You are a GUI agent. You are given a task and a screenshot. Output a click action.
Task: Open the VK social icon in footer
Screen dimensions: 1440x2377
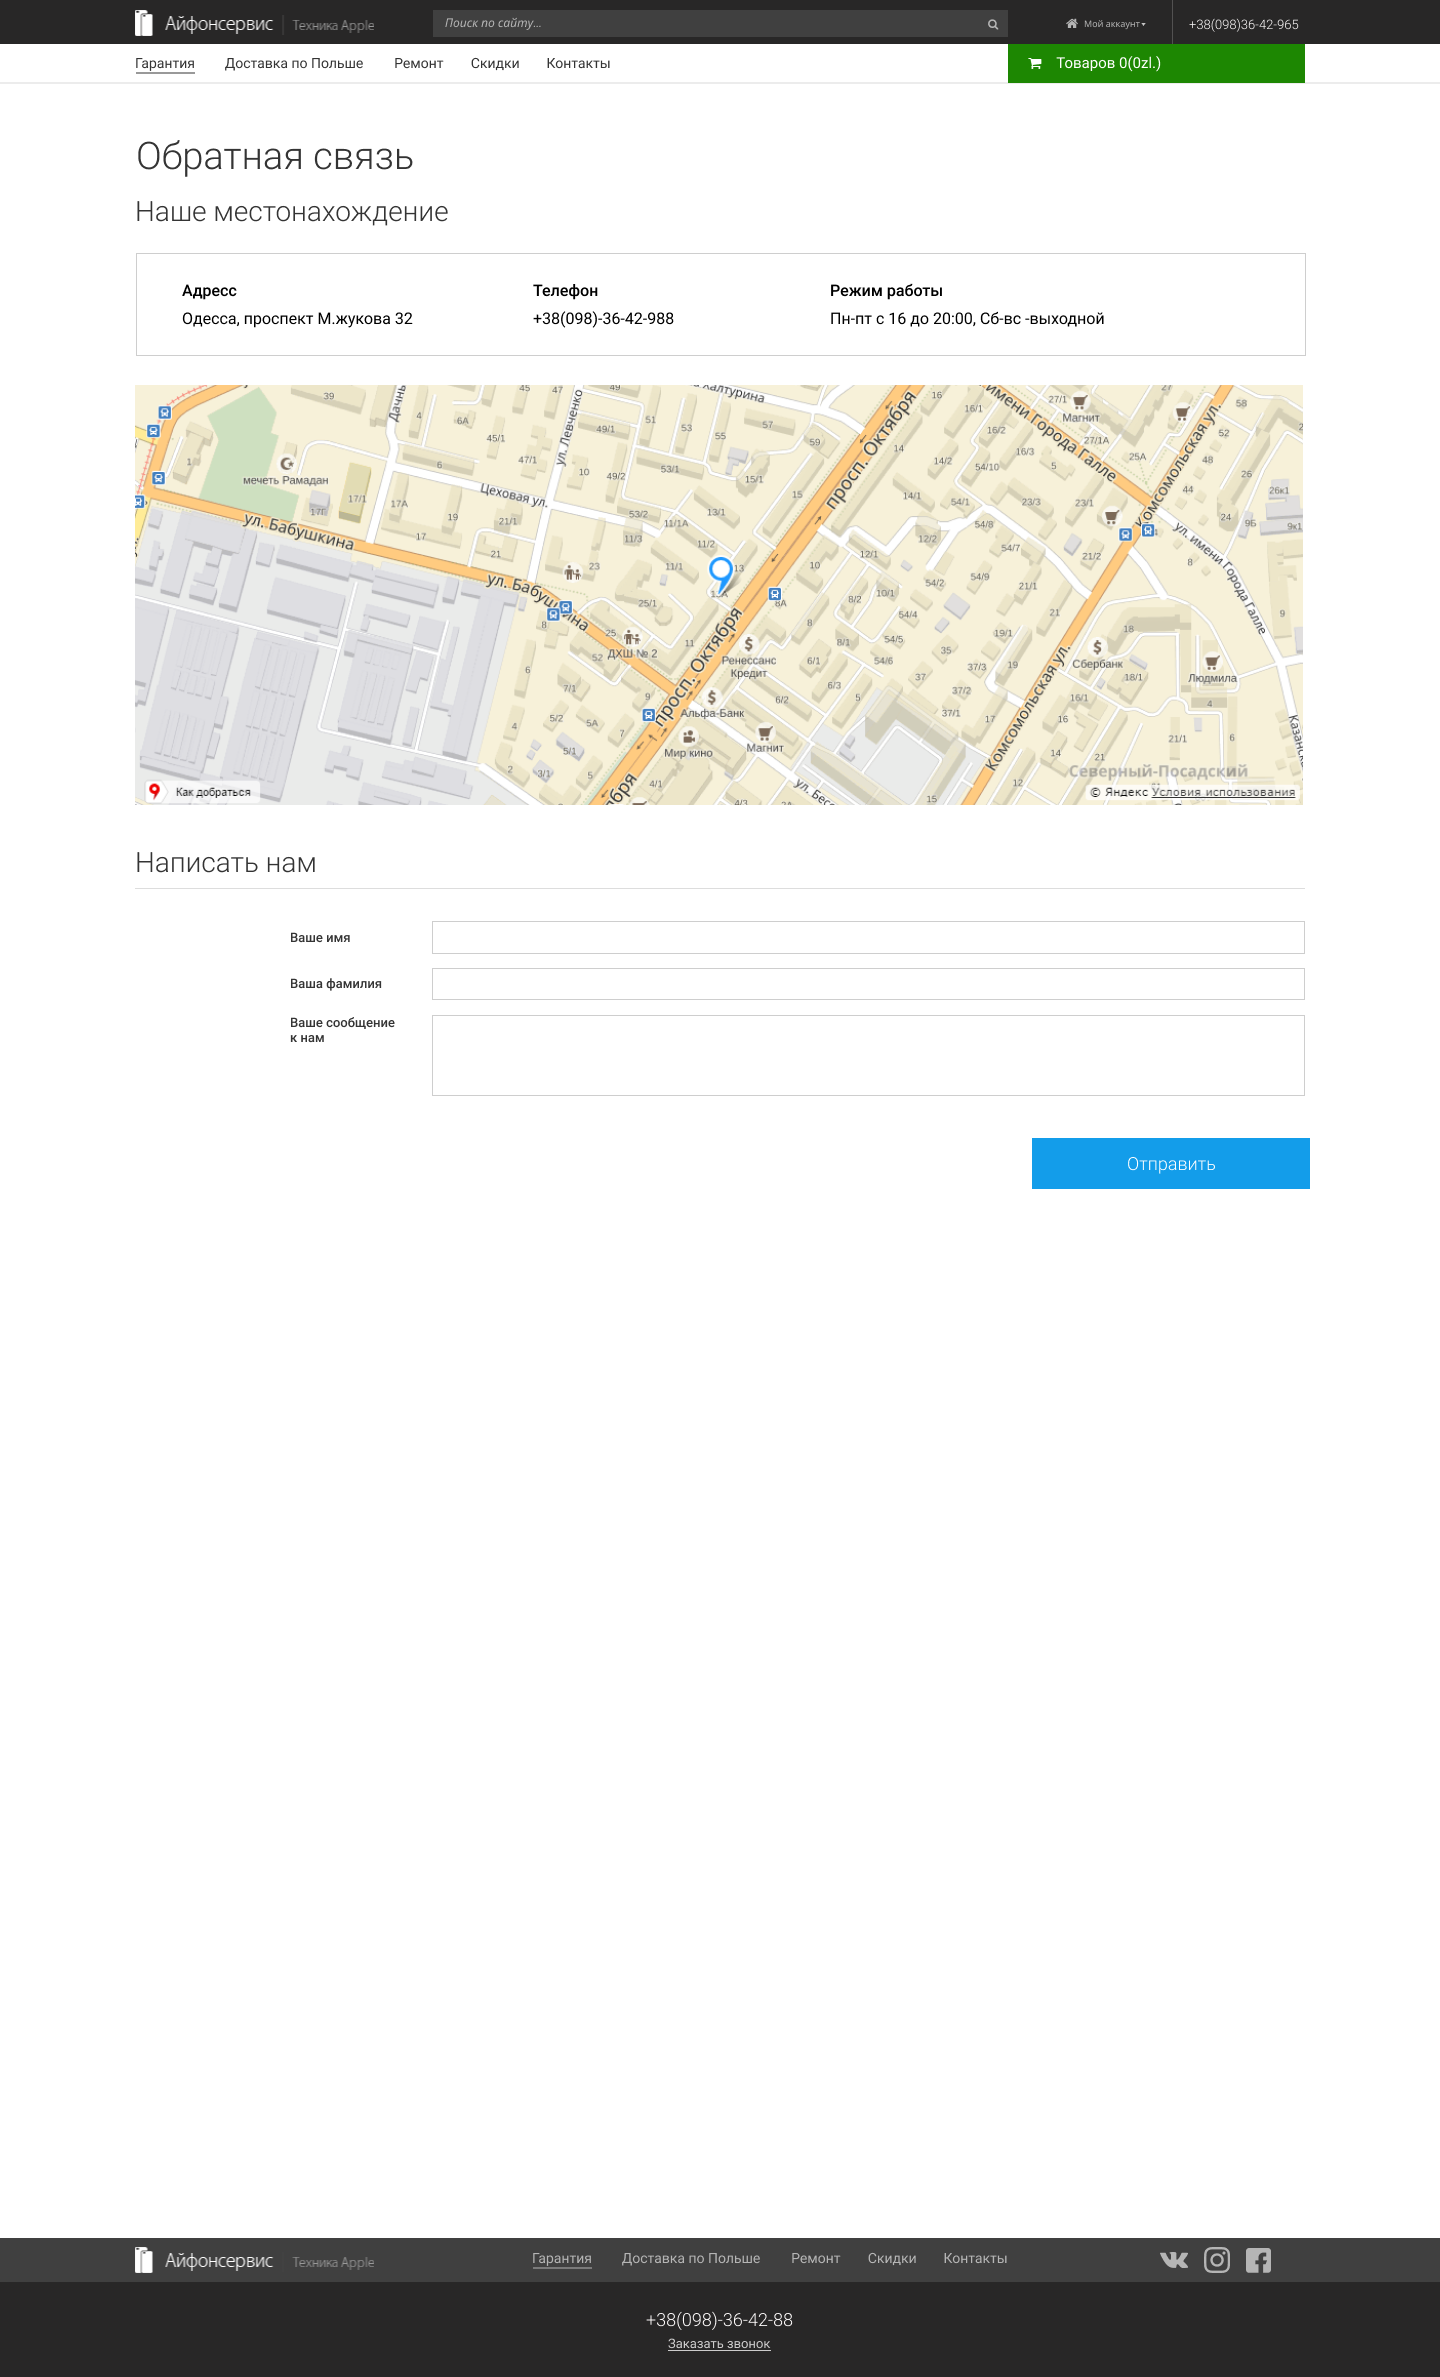[1174, 2260]
